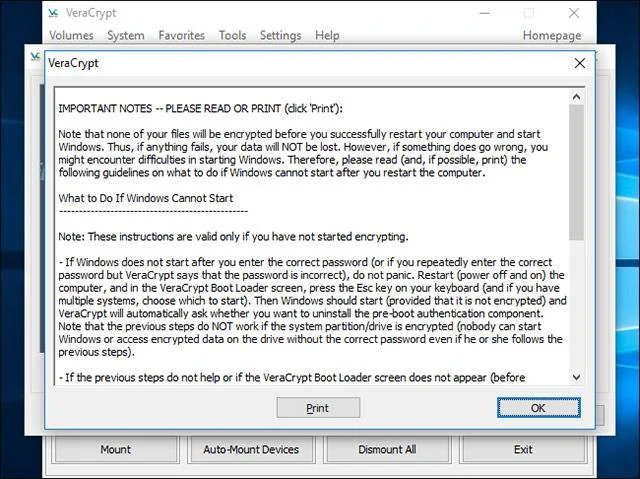Image resolution: width=640 pixels, height=479 pixels.
Task: Click the Exit button in main window
Action: point(523,450)
